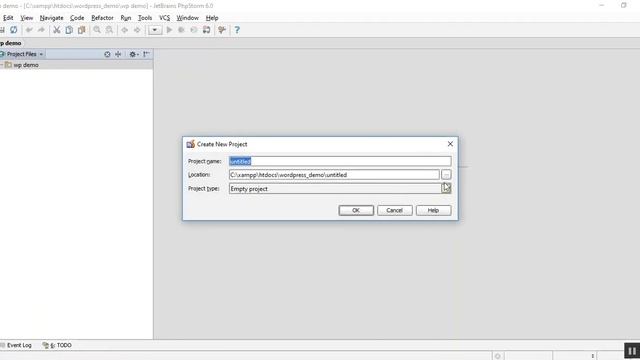Open the Project type dropdown arrow
Image resolution: width=640 pixels, height=360 pixels.
(x=446, y=189)
